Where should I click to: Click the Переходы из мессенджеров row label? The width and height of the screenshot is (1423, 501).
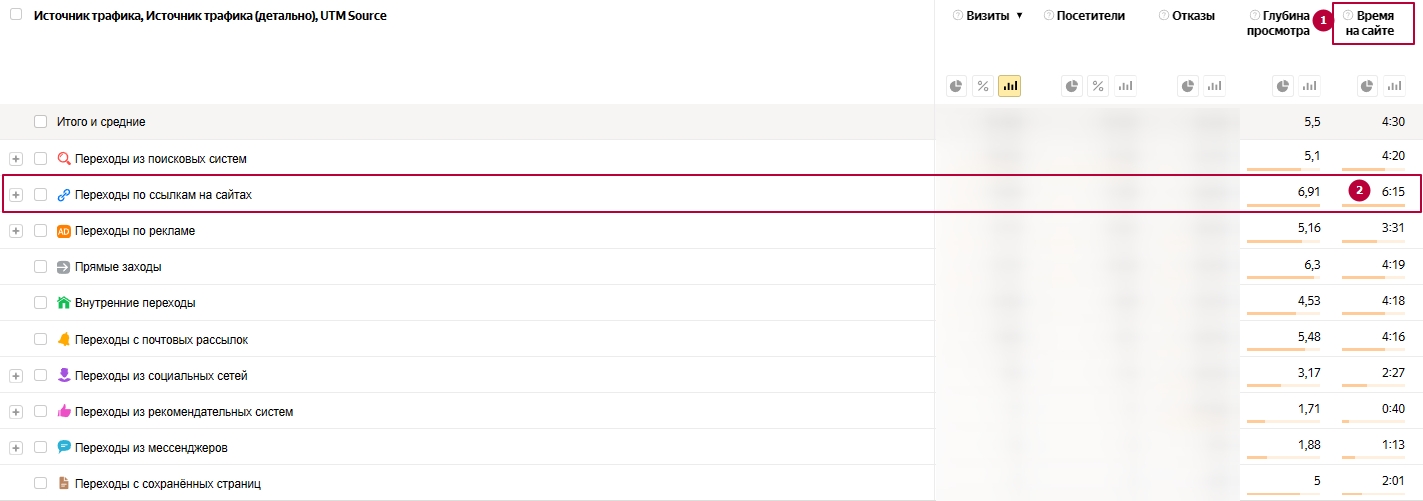[x=151, y=448]
